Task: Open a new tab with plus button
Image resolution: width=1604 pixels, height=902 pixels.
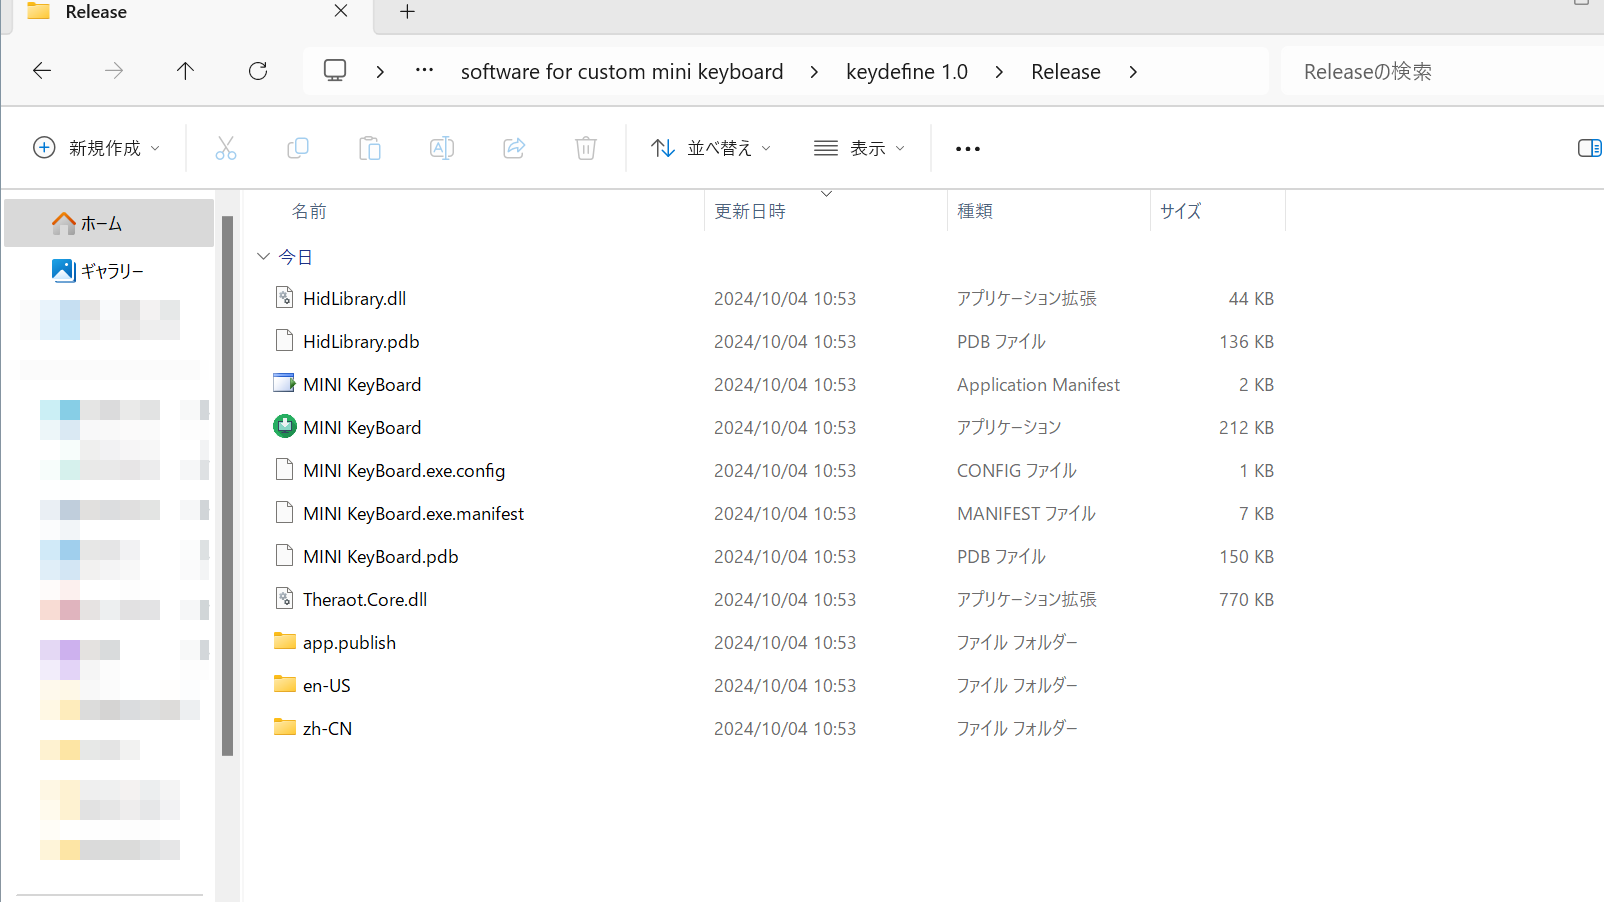Action: (407, 12)
